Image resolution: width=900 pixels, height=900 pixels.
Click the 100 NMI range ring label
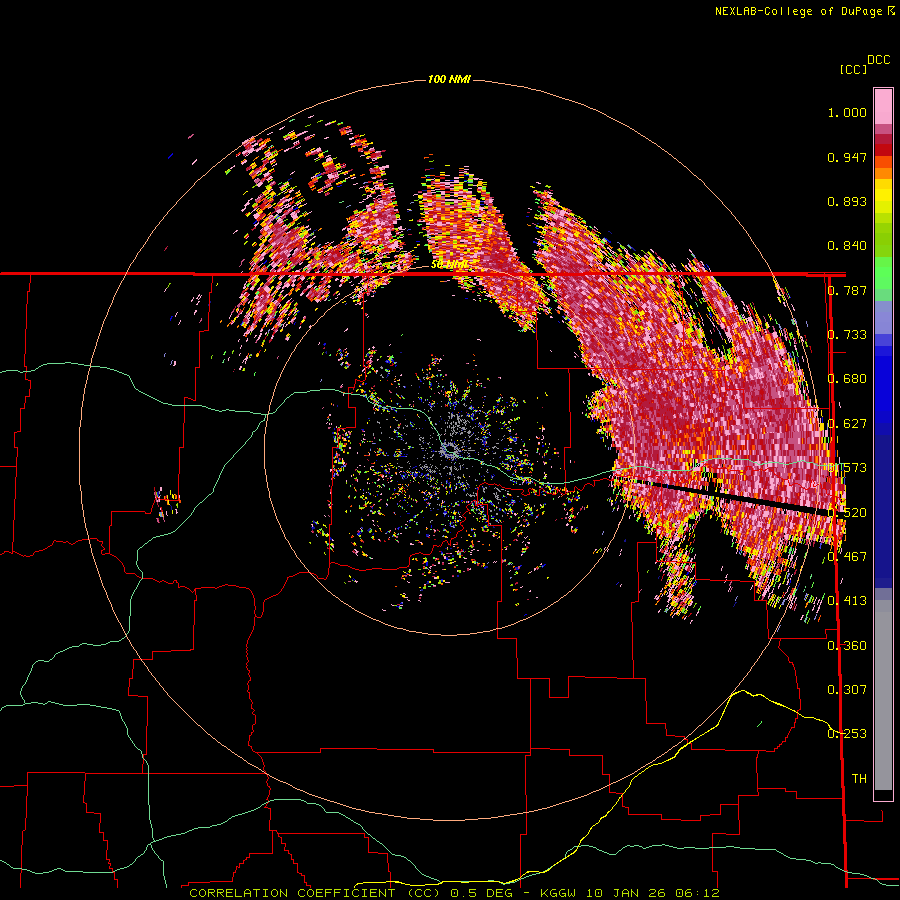tap(449, 79)
